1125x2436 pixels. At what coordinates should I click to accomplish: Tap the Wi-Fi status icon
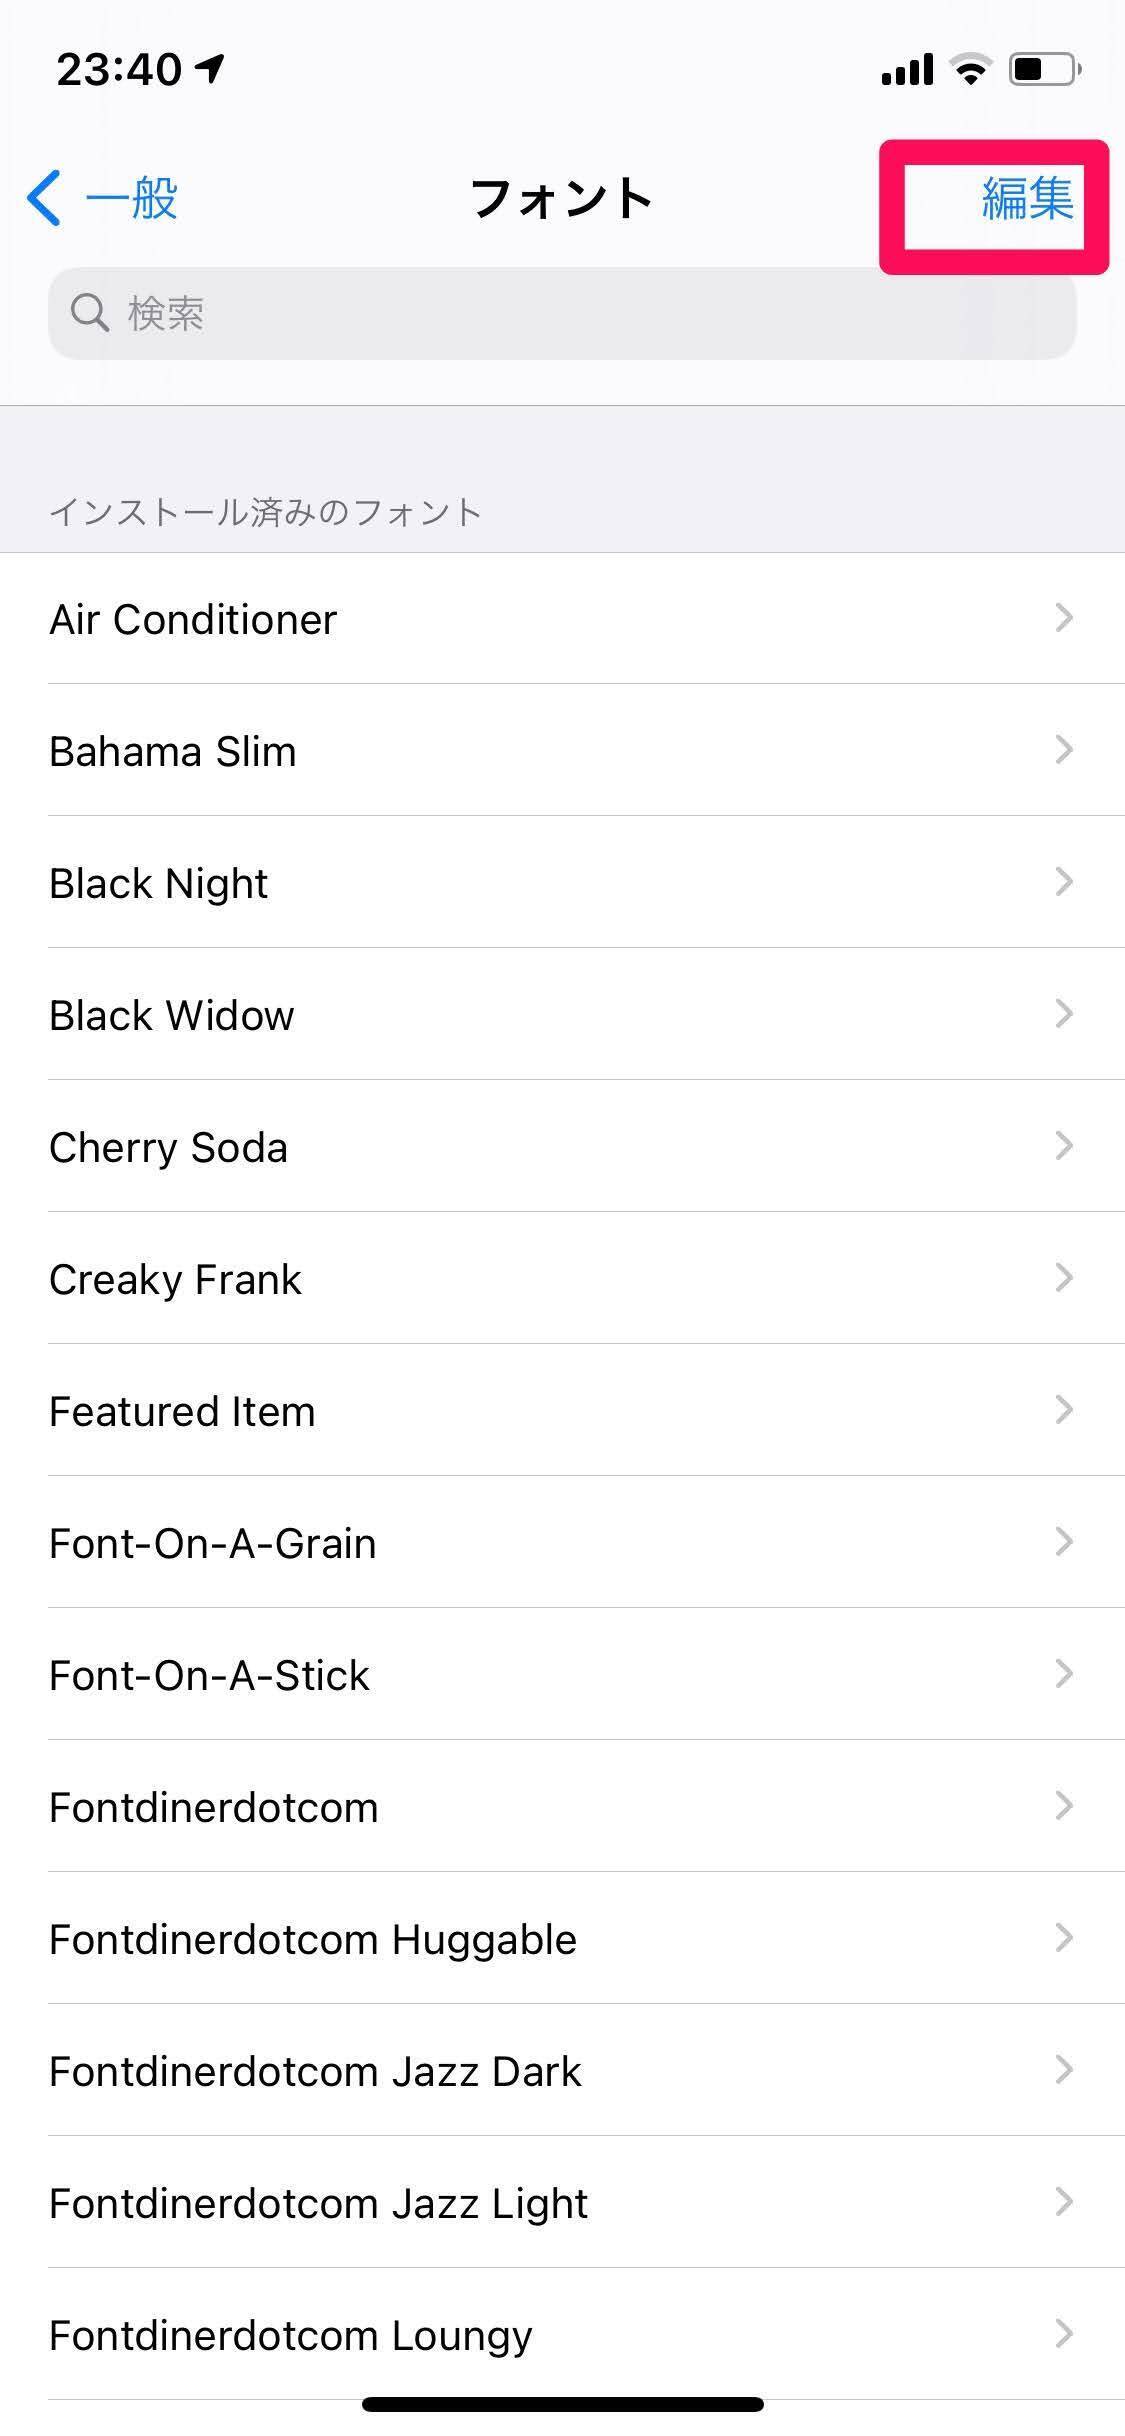[x=970, y=69]
